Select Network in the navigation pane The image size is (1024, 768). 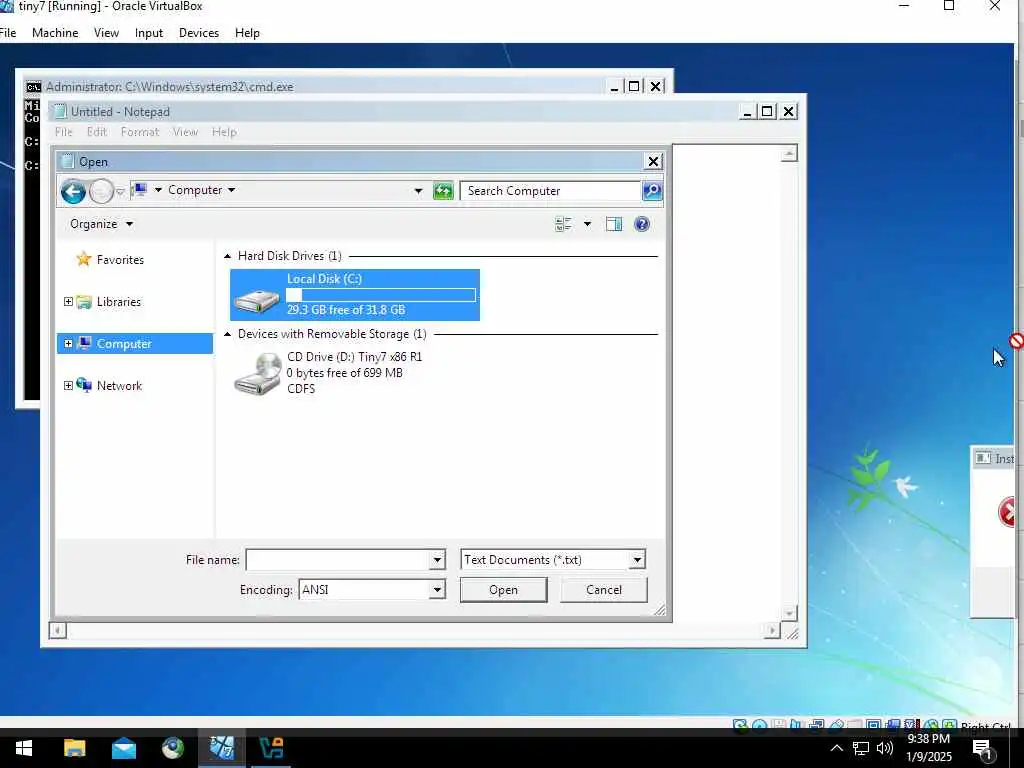point(119,386)
